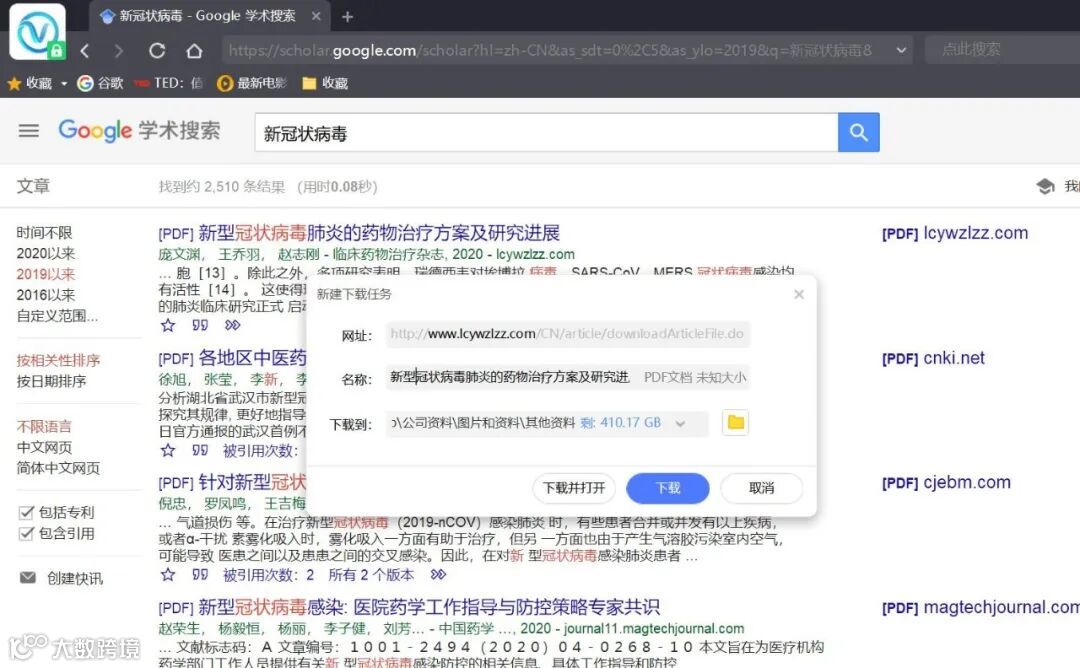Filter results to 2020以来
The width and height of the screenshot is (1080, 668).
[x=45, y=253]
